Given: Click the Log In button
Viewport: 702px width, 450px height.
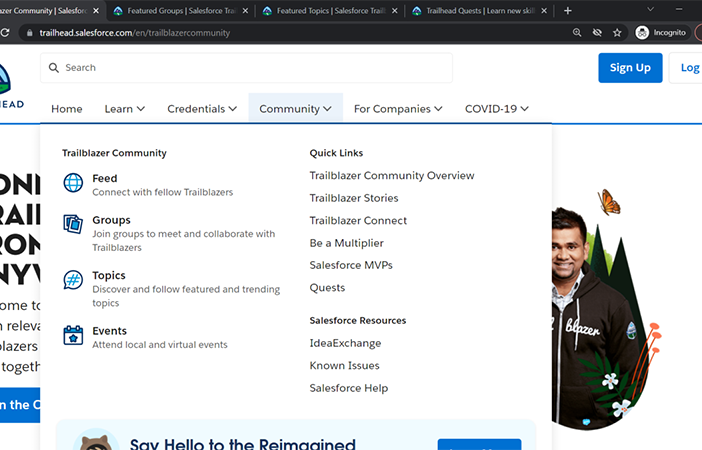Looking at the screenshot, I should tap(685, 68).
